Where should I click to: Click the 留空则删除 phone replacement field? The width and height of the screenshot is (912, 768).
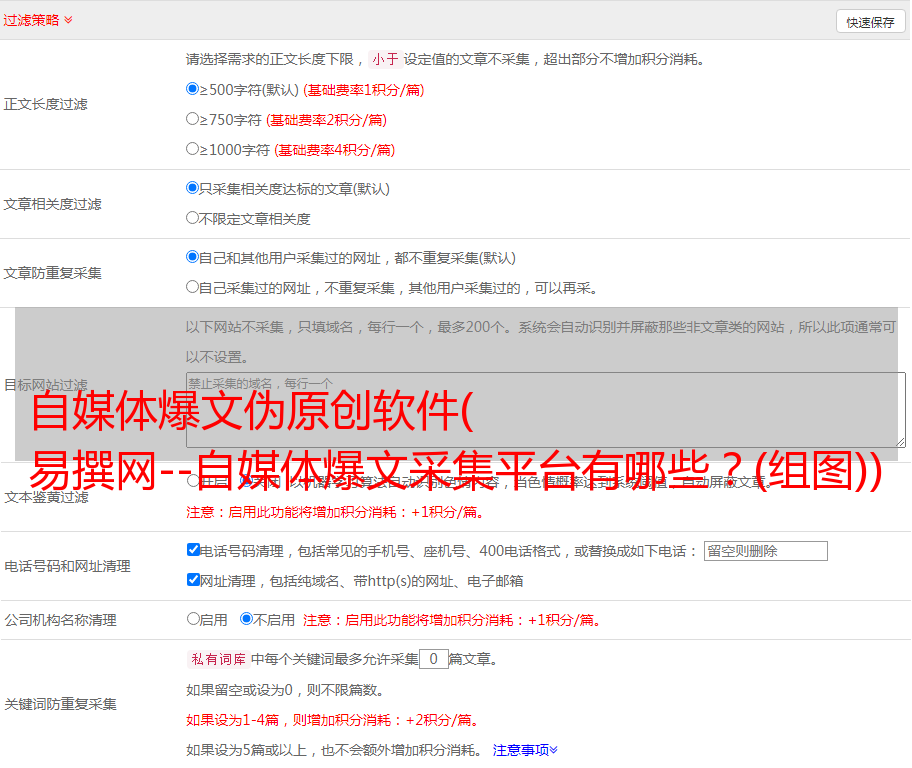[x=765, y=551]
